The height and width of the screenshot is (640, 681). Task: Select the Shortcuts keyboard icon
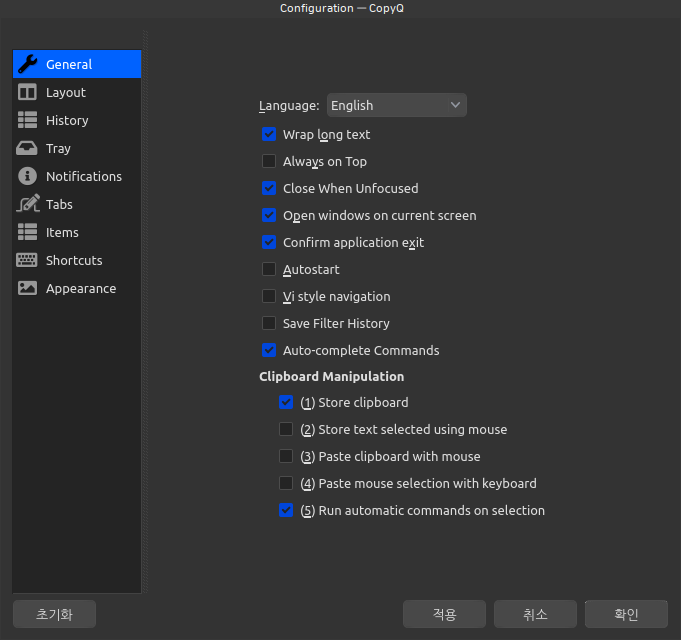[28, 260]
